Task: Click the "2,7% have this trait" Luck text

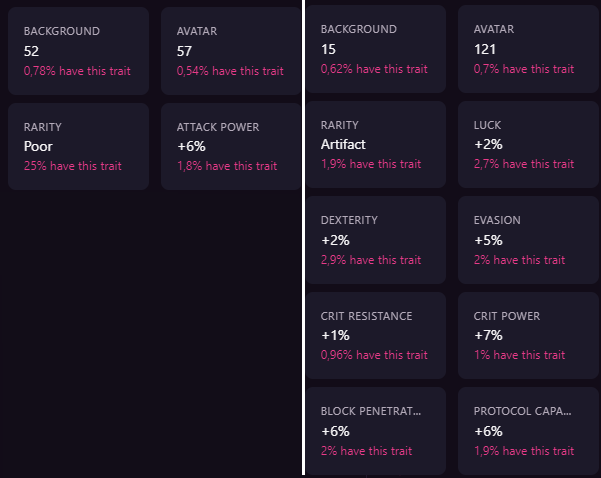Action: click(x=524, y=164)
